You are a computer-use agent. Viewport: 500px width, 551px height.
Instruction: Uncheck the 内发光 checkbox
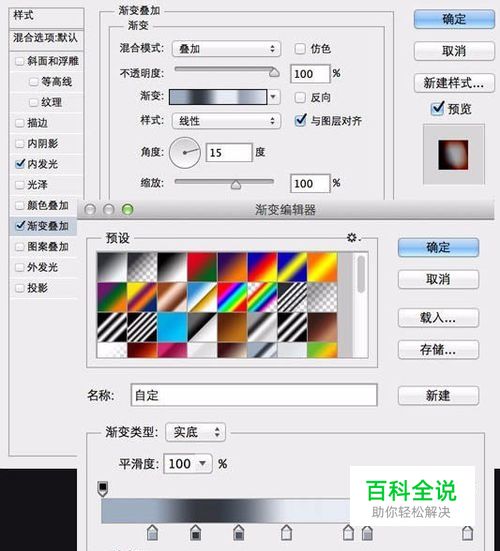tap(20, 164)
